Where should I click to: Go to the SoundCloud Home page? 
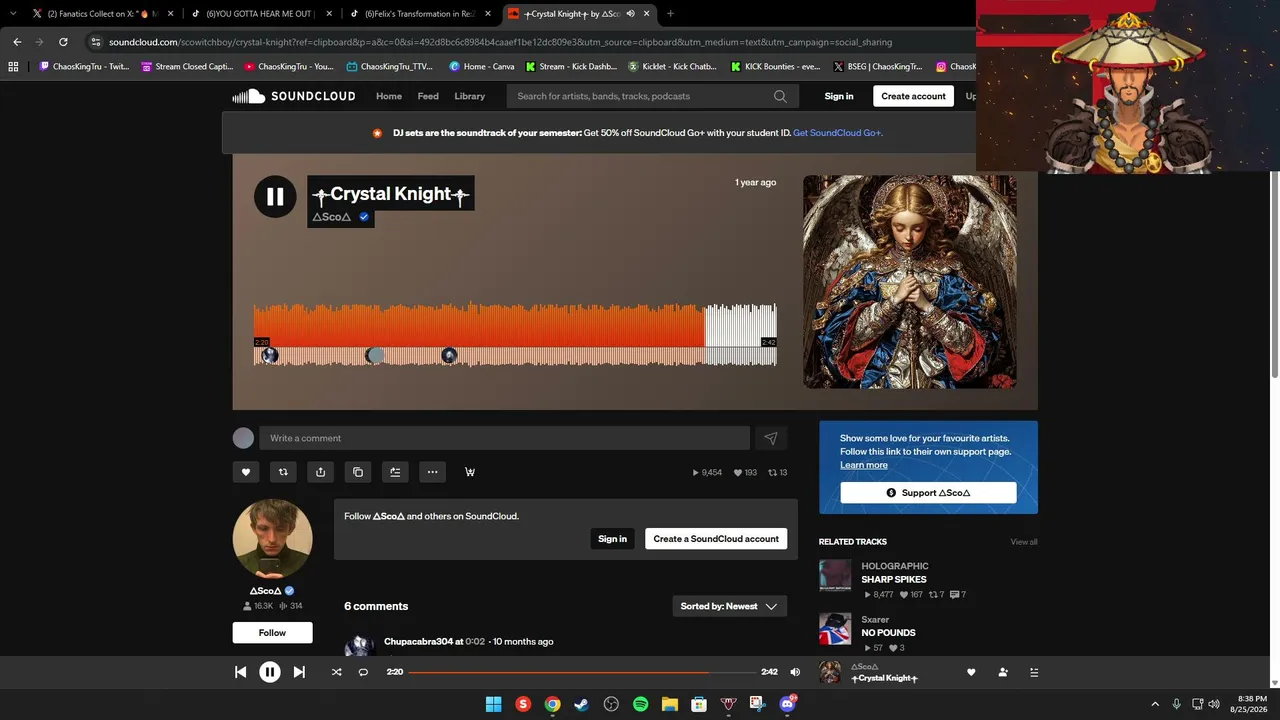(x=389, y=96)
